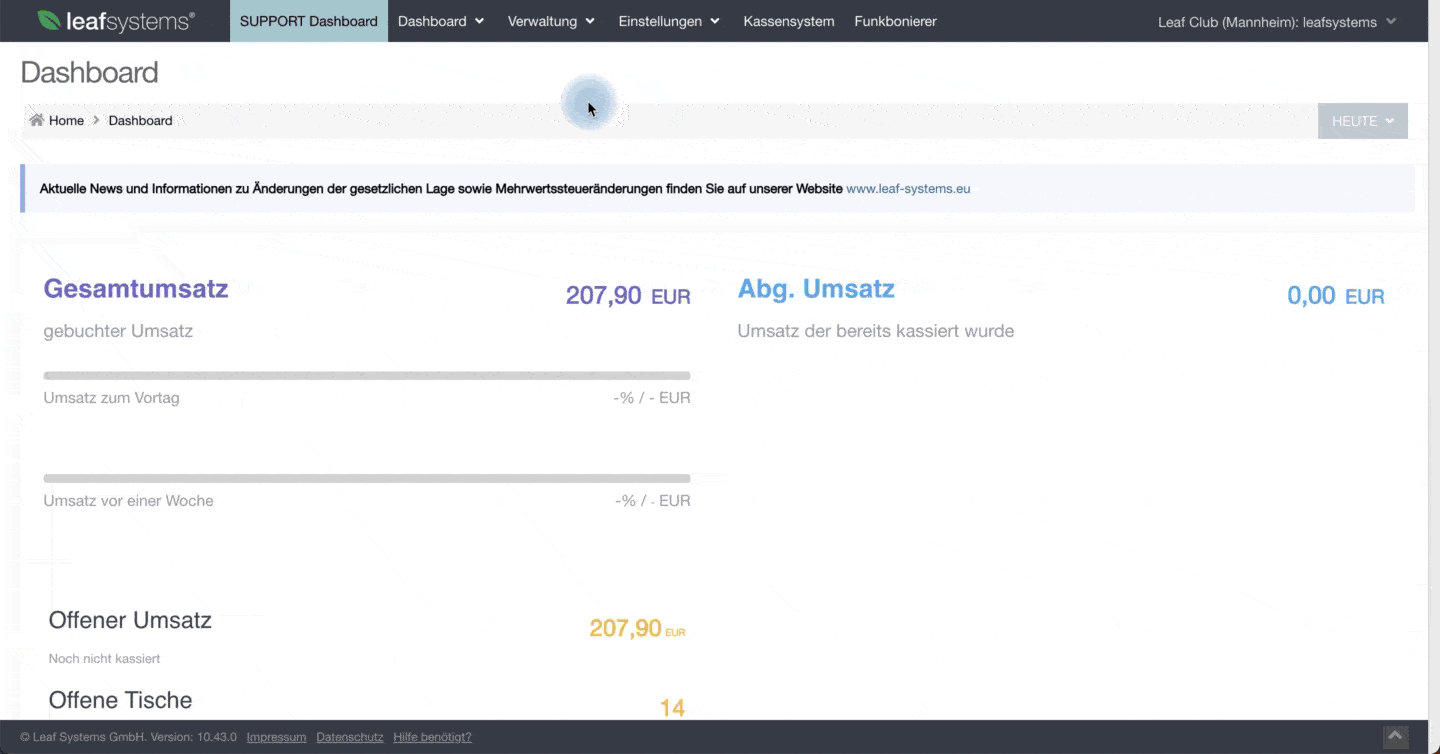Expand the Dashboard menu

coord(440,20)
